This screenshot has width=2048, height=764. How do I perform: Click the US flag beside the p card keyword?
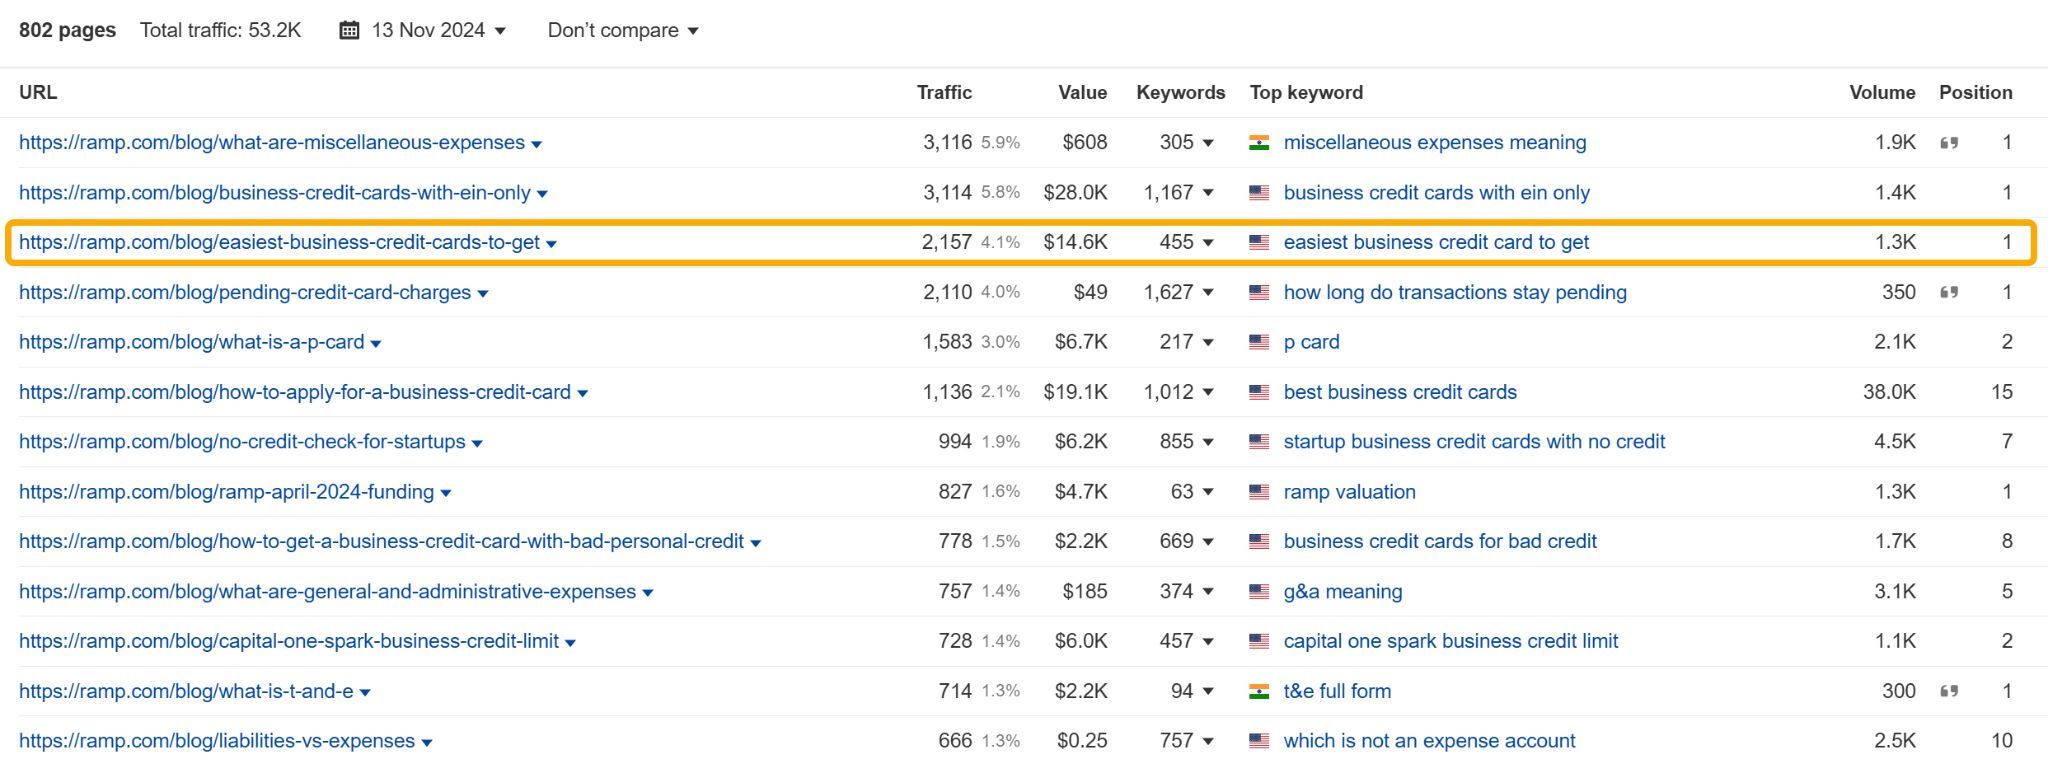point(1260,342)
